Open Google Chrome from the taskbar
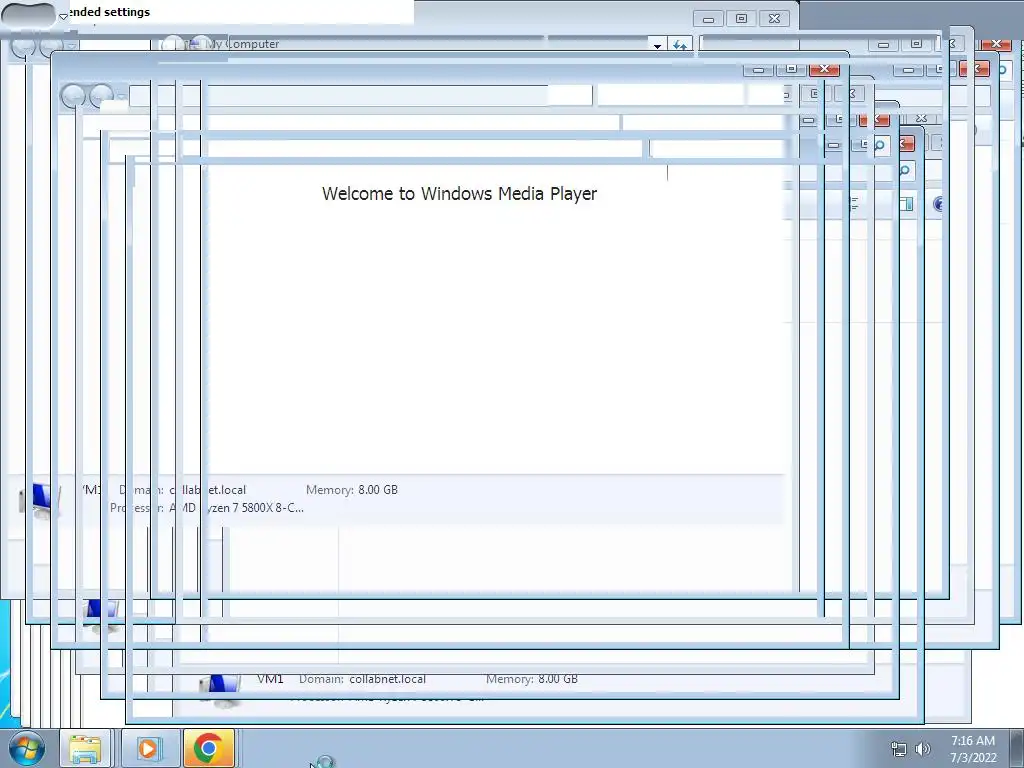This screenshot has height=768, width=1024. coord(208,748)
